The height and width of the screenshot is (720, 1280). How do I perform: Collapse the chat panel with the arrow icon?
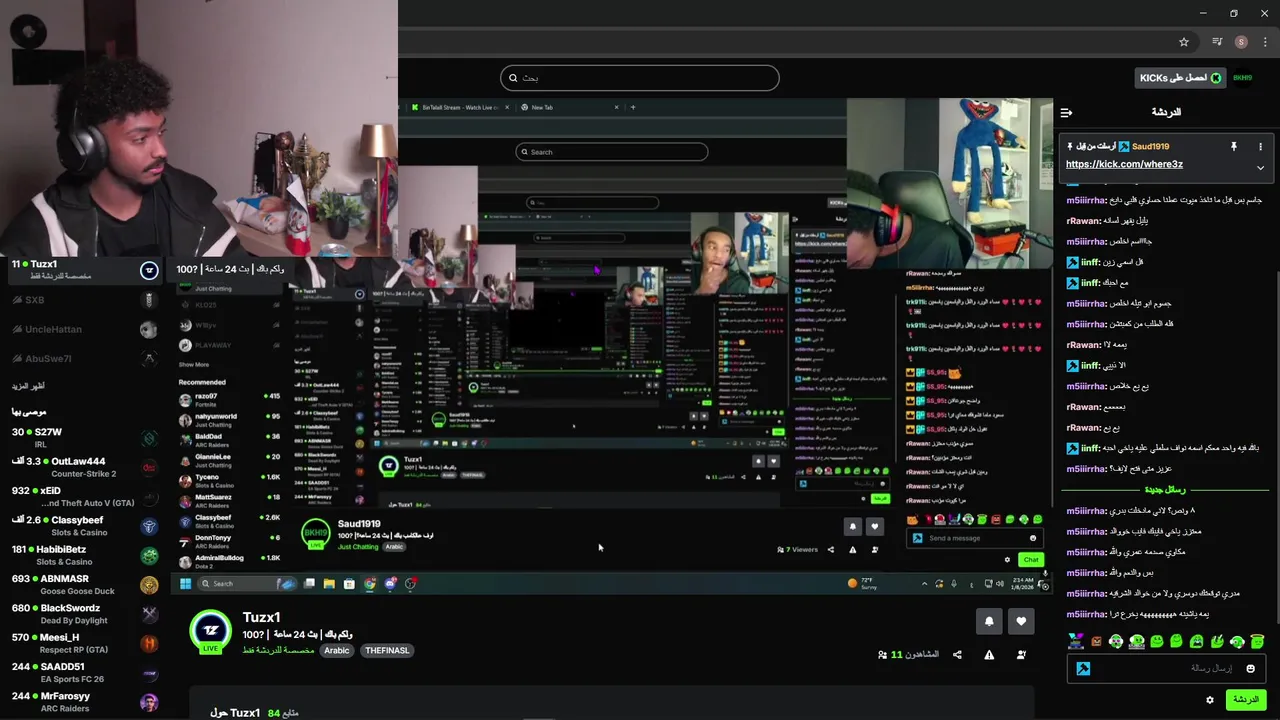click(x=1067, y=112)
